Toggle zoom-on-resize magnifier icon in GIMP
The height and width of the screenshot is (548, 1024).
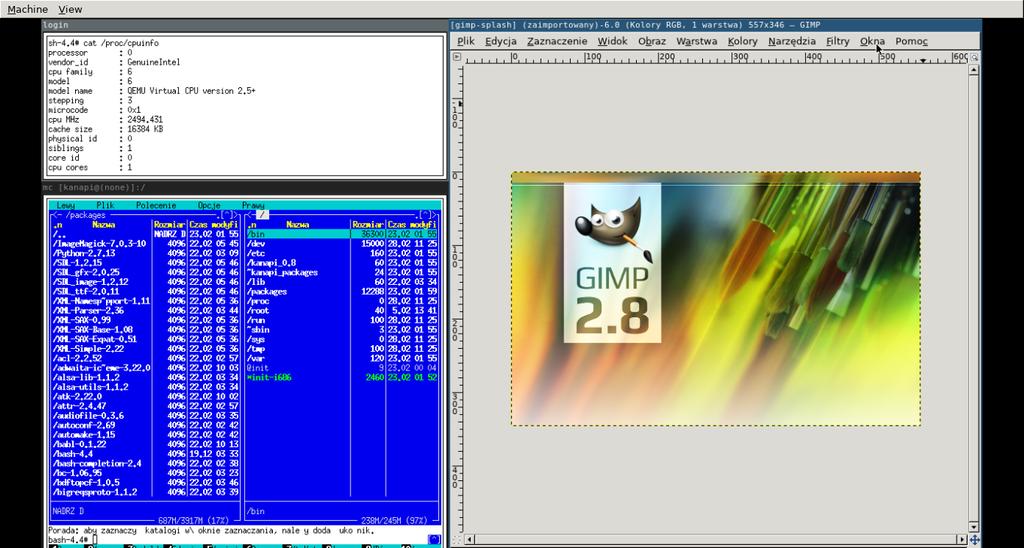[x=974, y=57]
